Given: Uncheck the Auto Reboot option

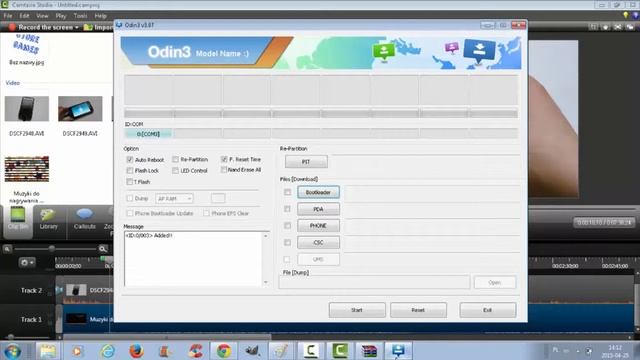Looking at the screenshot, I should point(130,159).
